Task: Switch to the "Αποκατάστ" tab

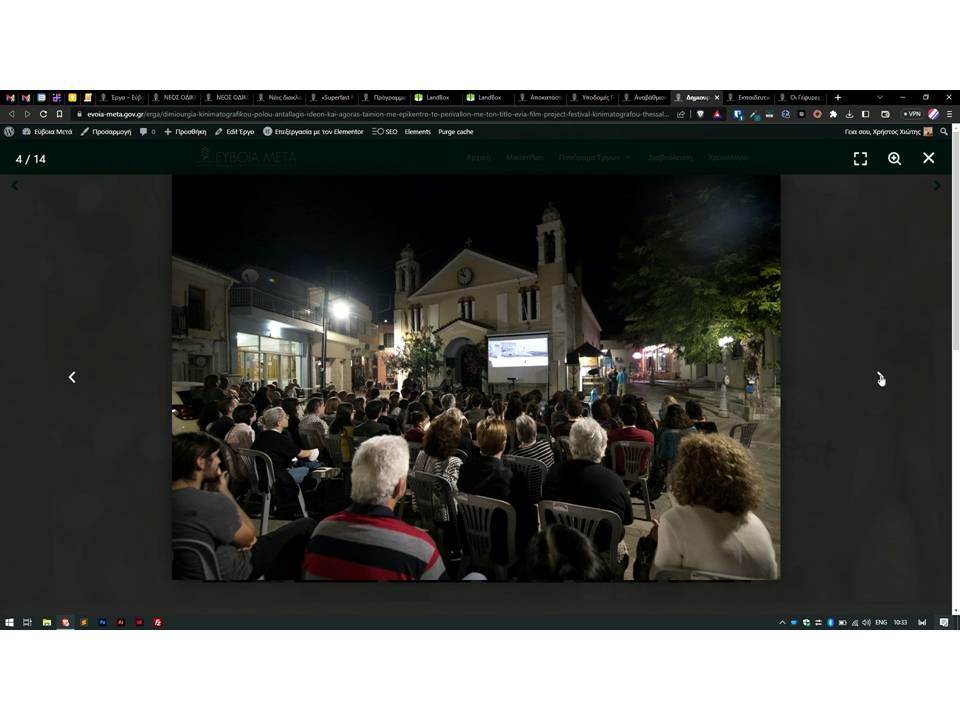Action: pos(539,97)
